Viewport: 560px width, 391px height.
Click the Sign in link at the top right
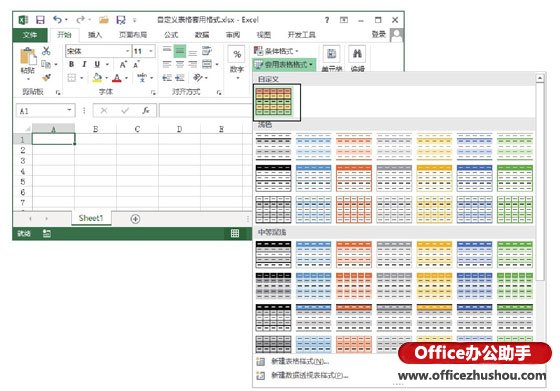(x=379, y=34)
